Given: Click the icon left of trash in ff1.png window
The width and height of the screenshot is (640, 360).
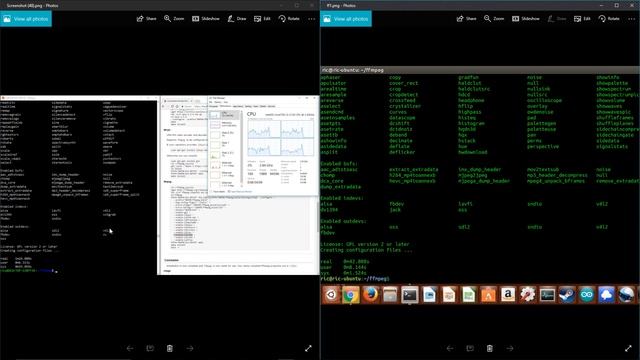Looking at the screenshot, I should coord(470,348).
